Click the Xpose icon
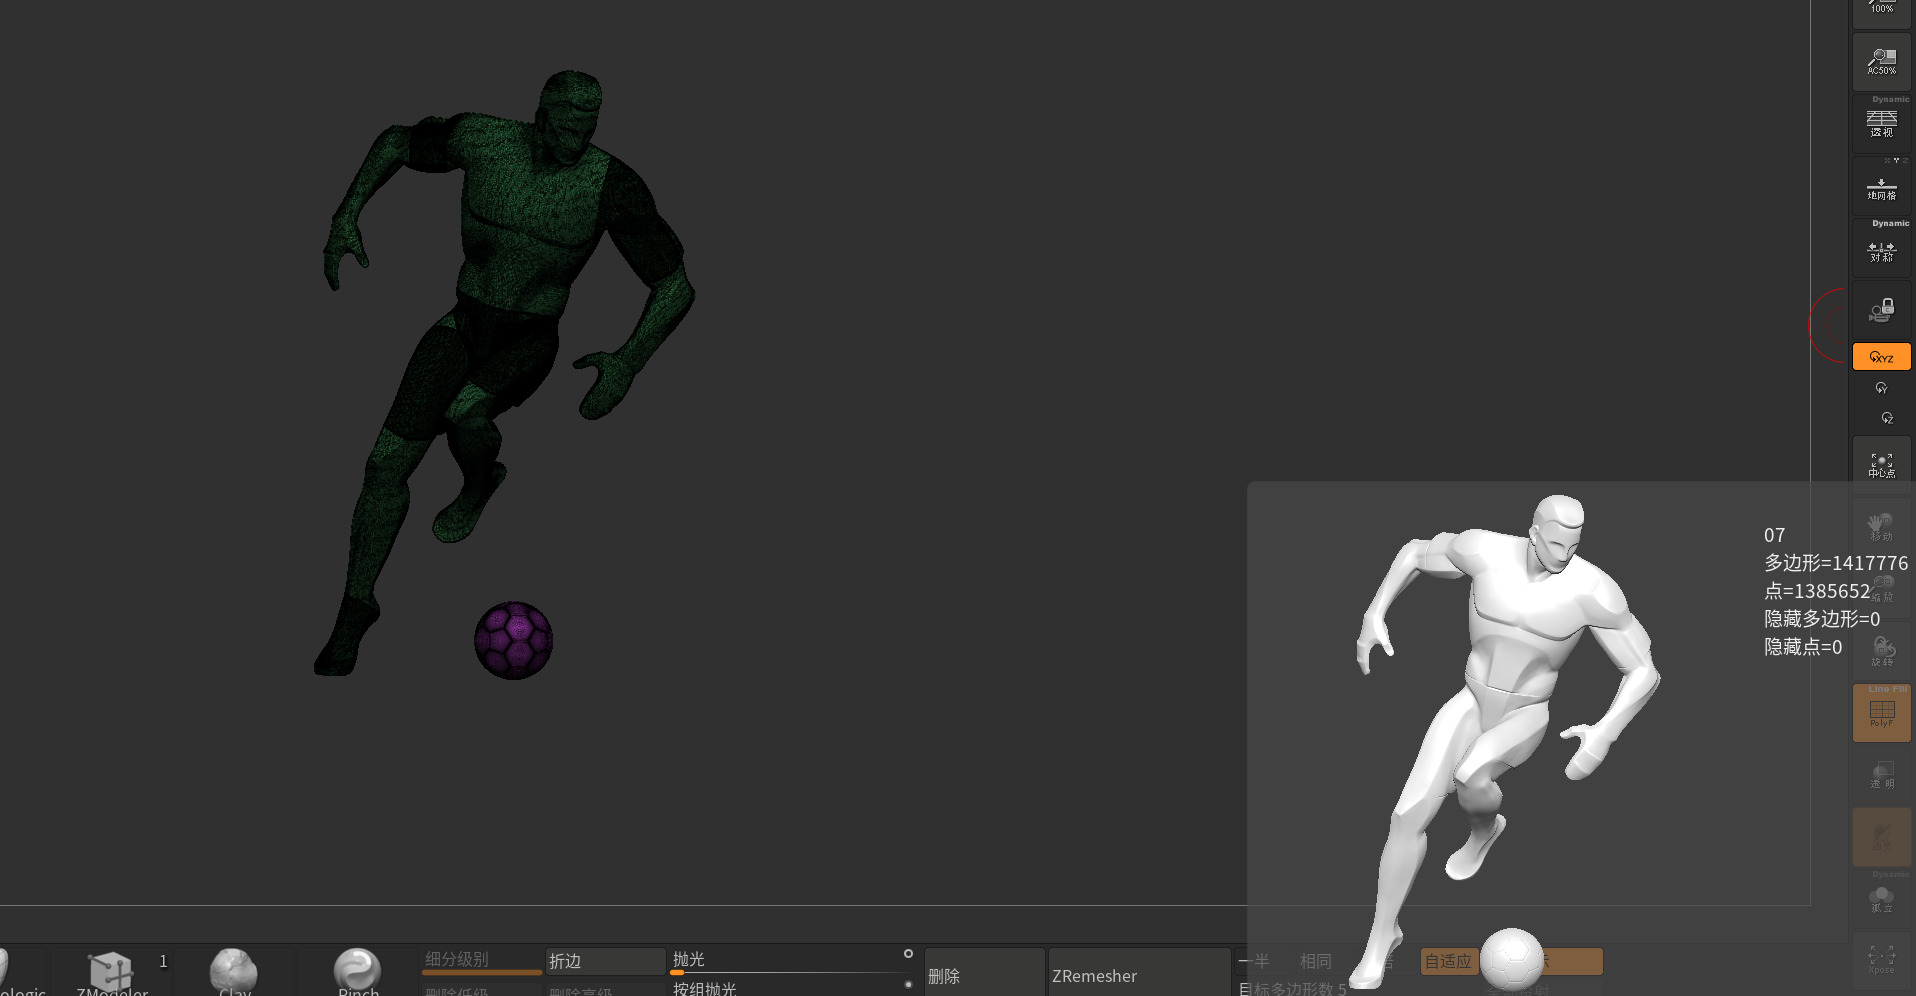Screen dimensions: 1916x996 (1882, 961)
